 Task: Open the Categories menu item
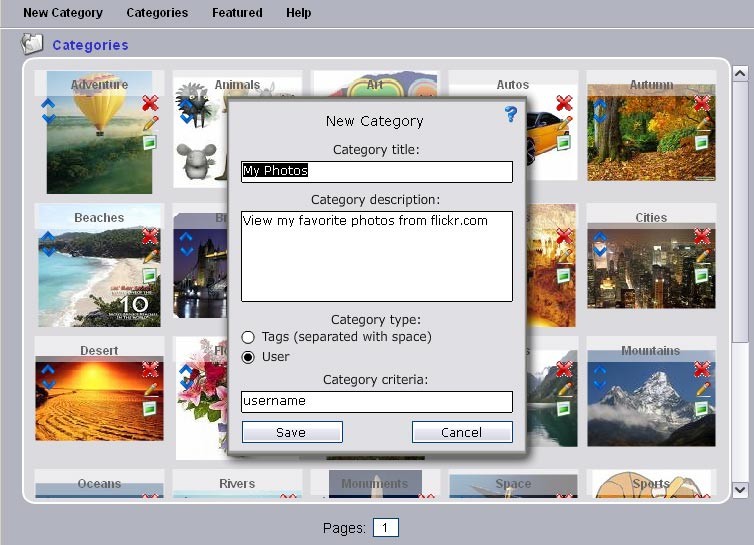point(157,13)
